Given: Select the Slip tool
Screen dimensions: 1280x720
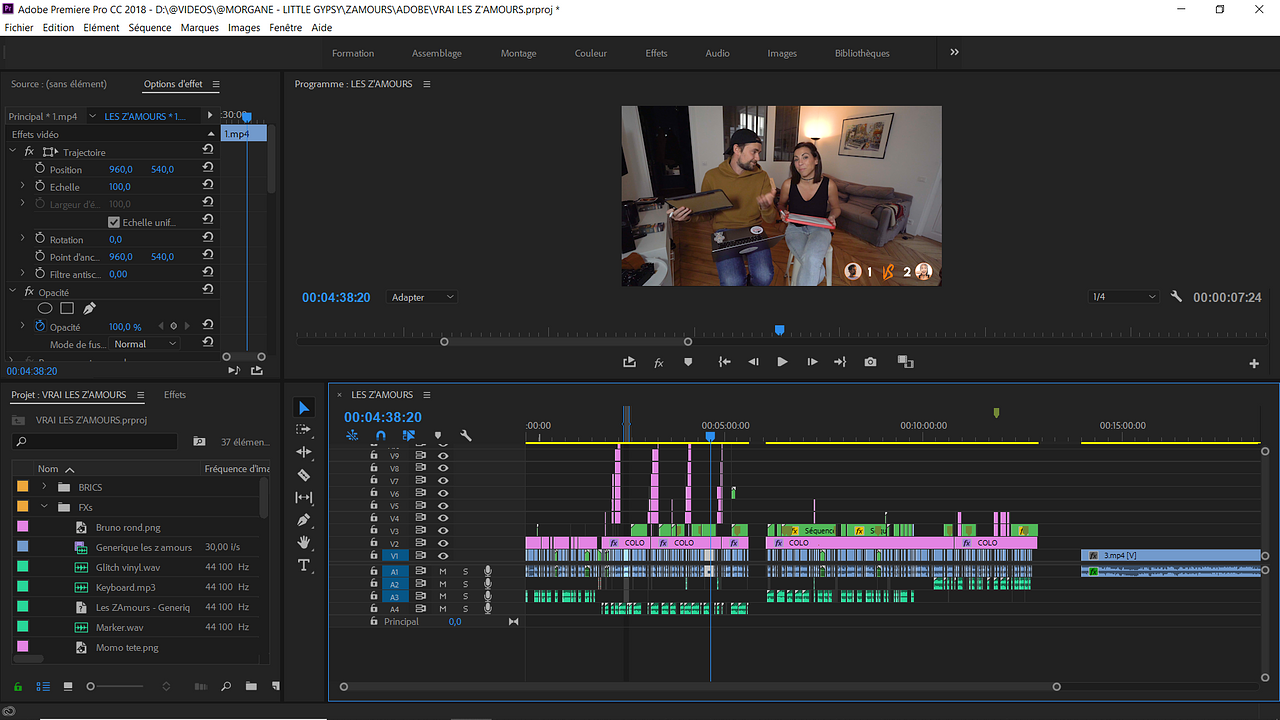Looking at the screenshot, I should tap(305, 497).
